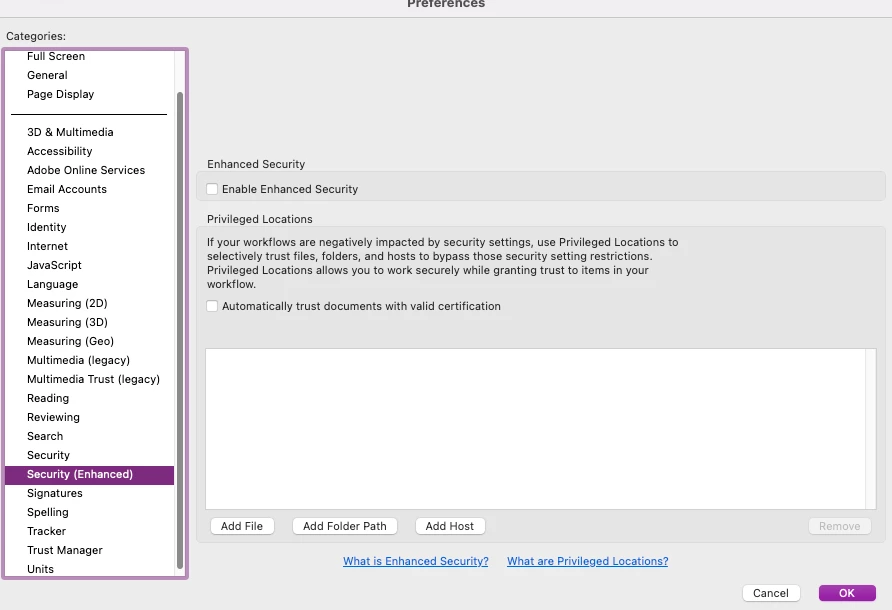Select the Measuring (3D) category

coord(89,322)
